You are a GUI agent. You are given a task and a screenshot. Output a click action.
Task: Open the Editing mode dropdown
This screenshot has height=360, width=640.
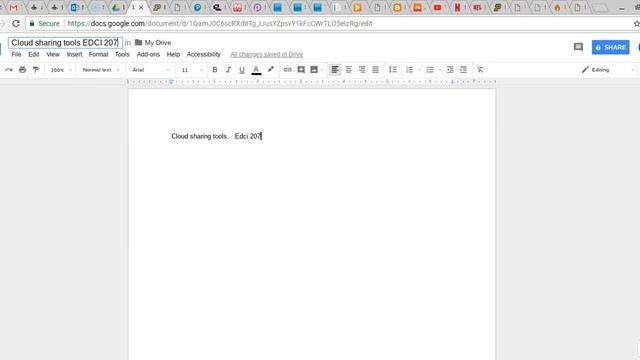coord(608,70)
